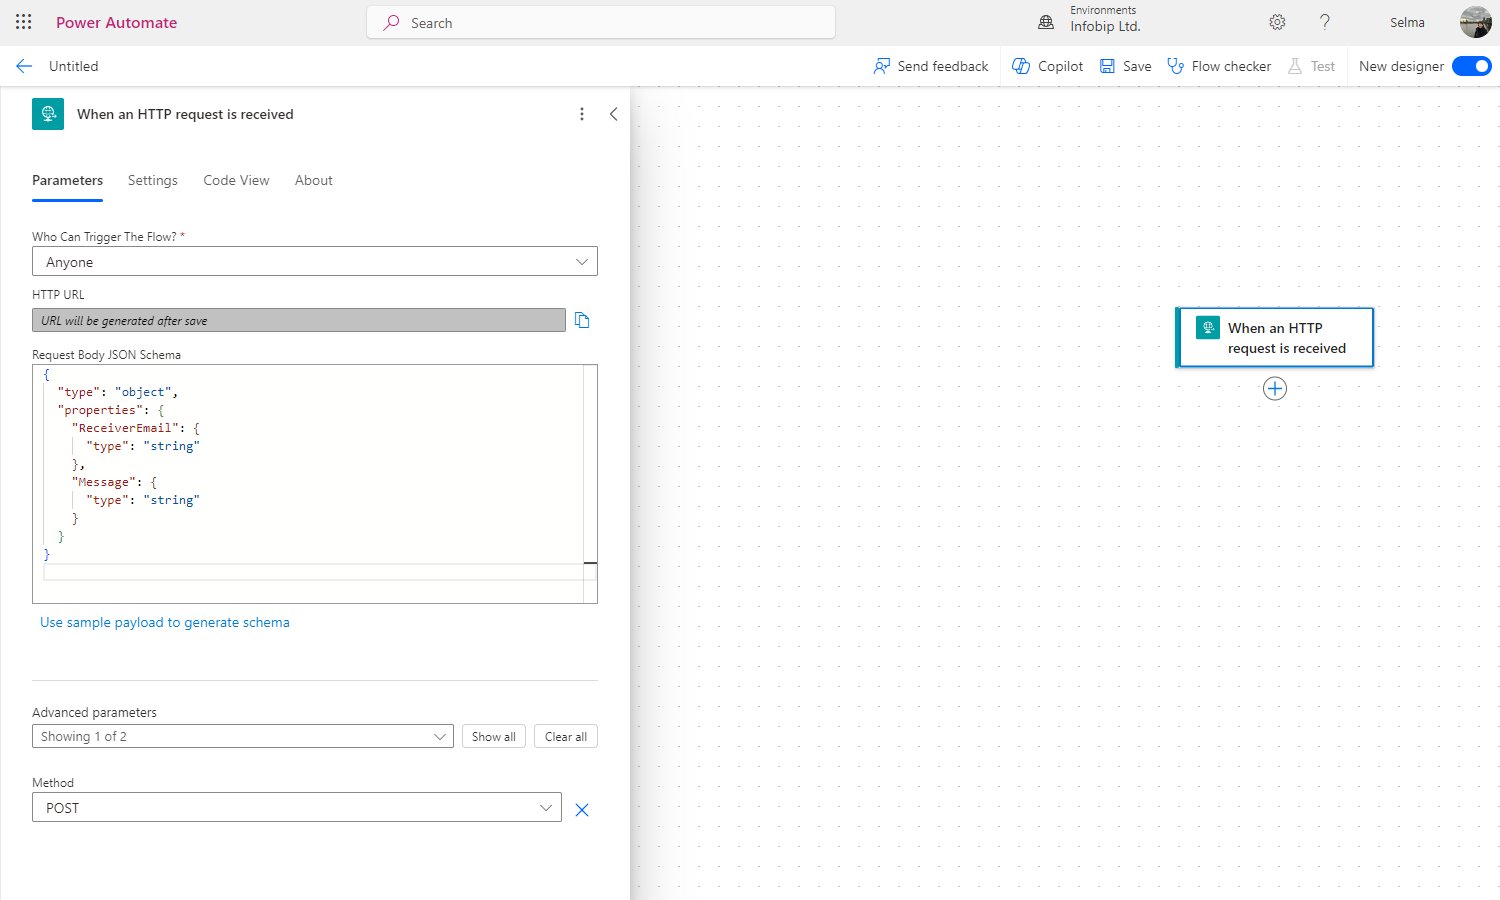Save the flow
The image size is (1500, 900).
coord(1124,66)
